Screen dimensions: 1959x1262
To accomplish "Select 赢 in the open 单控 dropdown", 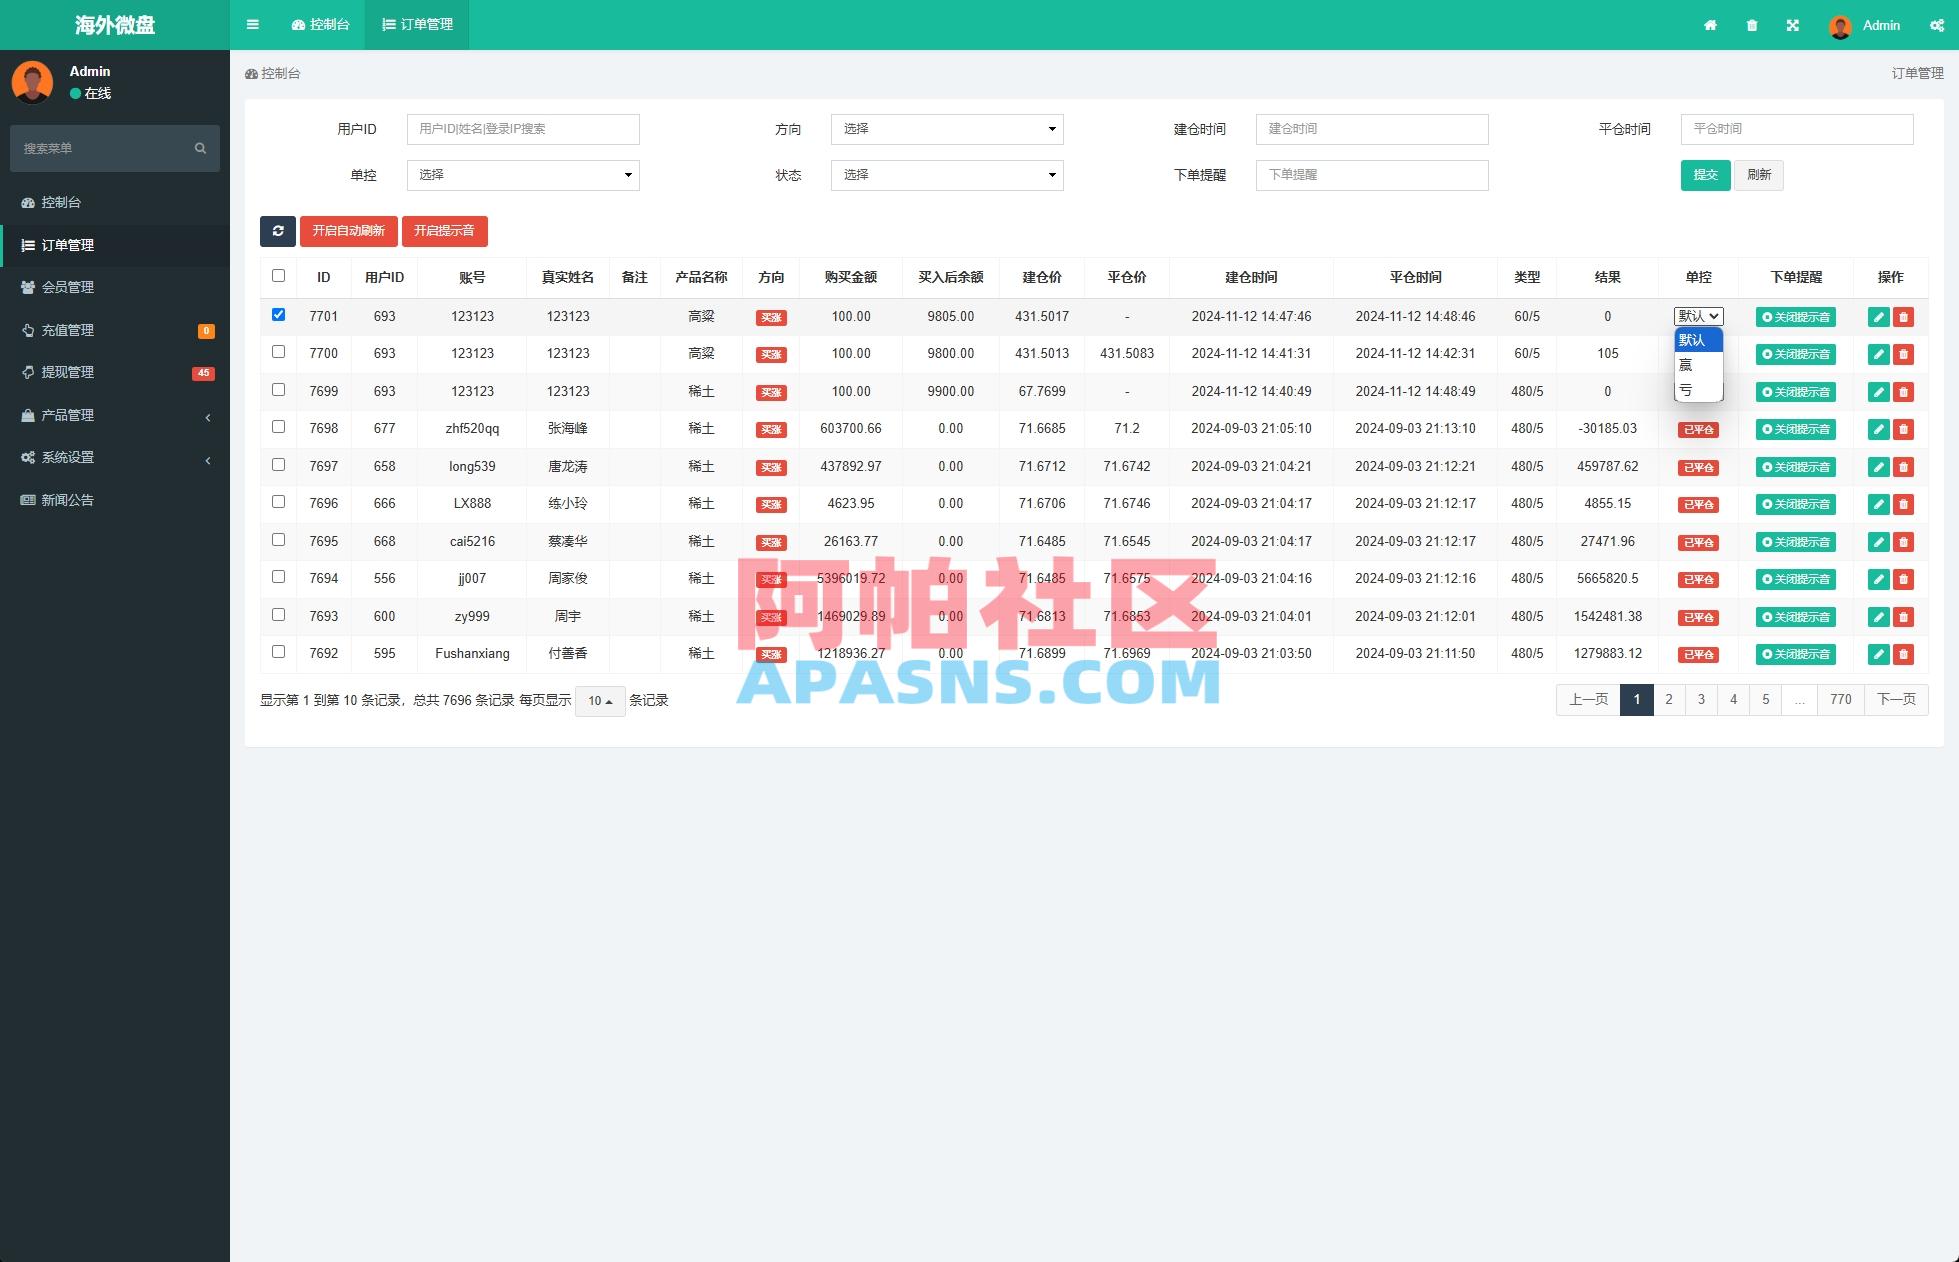I will coord(1688,365).
